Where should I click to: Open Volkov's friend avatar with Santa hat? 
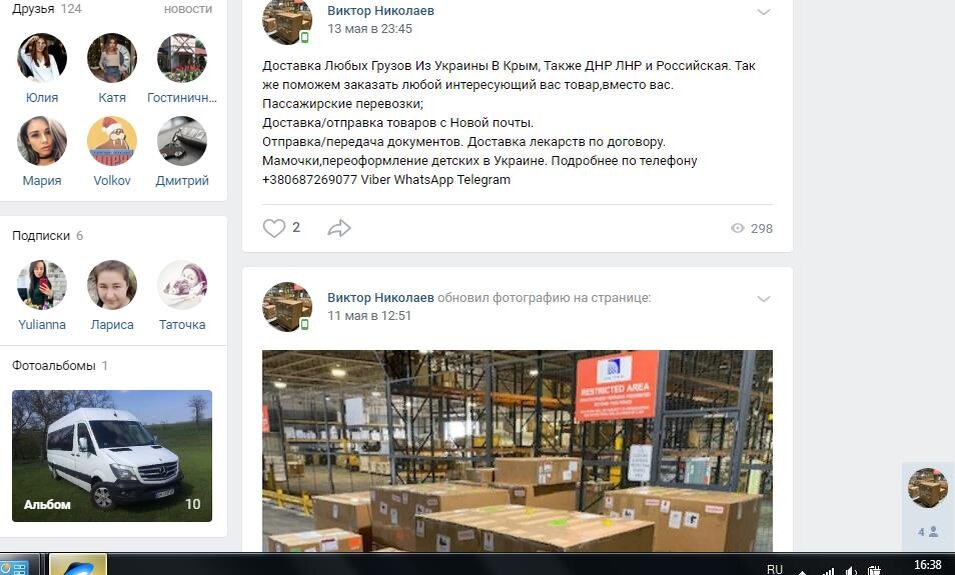[x=112, y=141]
